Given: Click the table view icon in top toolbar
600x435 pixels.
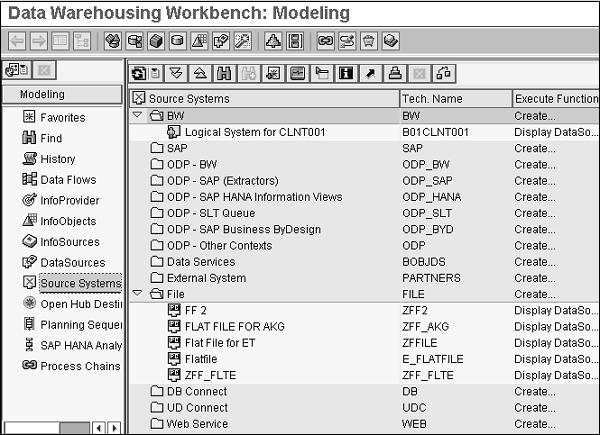Looking at the screenshot, I should coord(60,41).
